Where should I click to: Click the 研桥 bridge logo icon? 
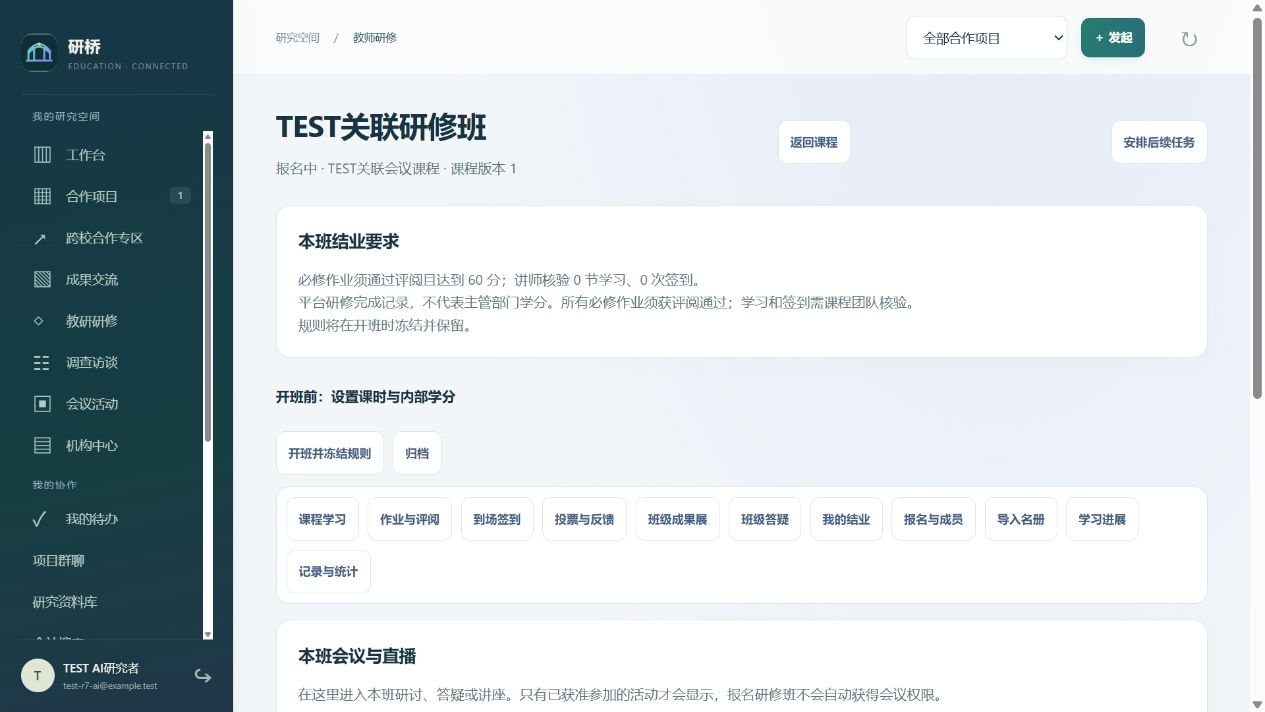pyautogui.click(x=39, y=53)
